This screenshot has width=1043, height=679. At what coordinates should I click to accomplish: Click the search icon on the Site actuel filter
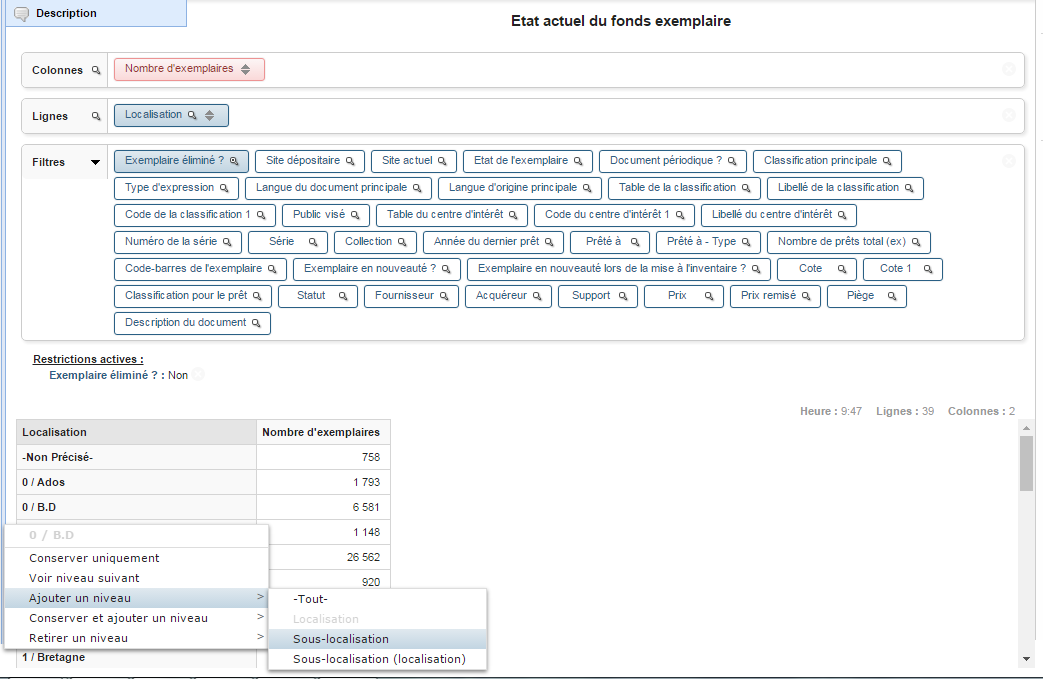(441, 160)
